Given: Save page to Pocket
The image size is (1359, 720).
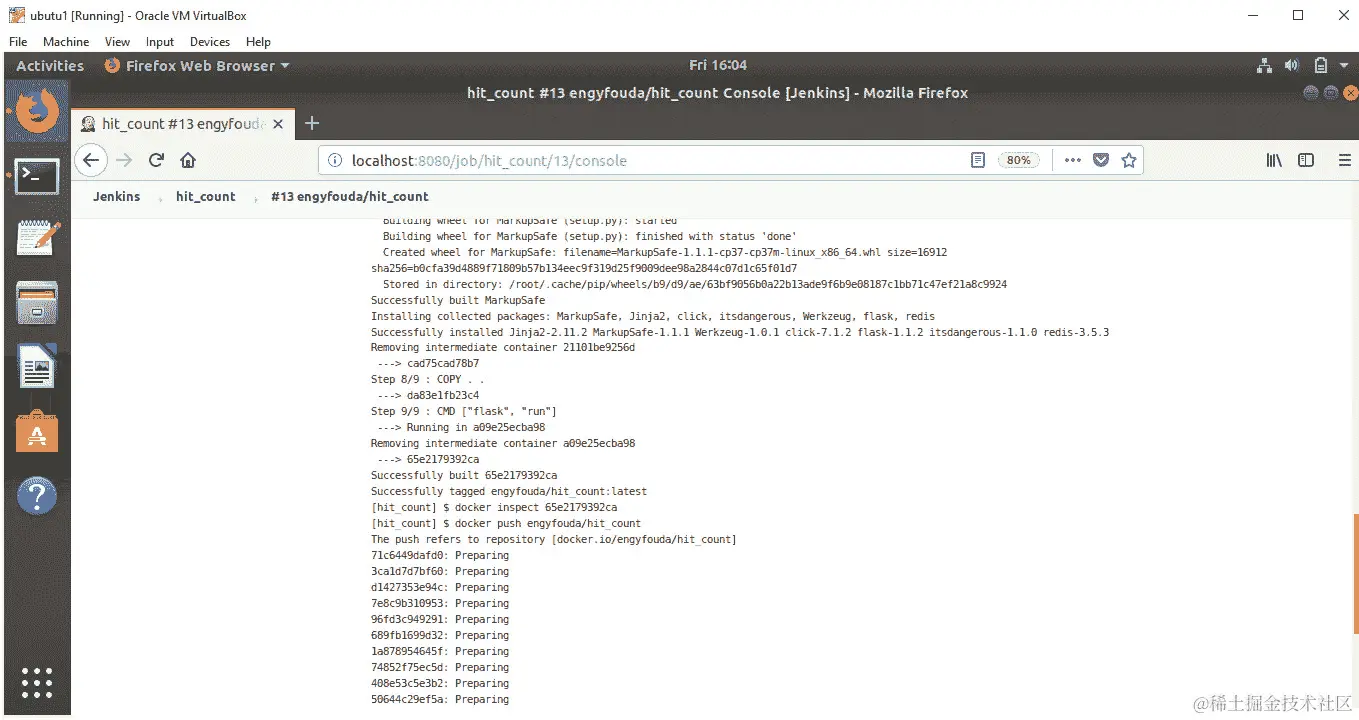Looking at the screenshot, I should 1101,160.
